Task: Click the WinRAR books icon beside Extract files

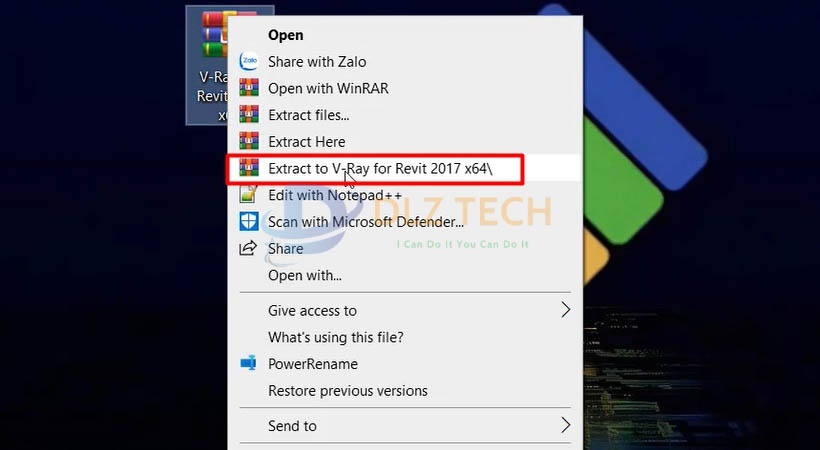Action: [x=249, y=115]
